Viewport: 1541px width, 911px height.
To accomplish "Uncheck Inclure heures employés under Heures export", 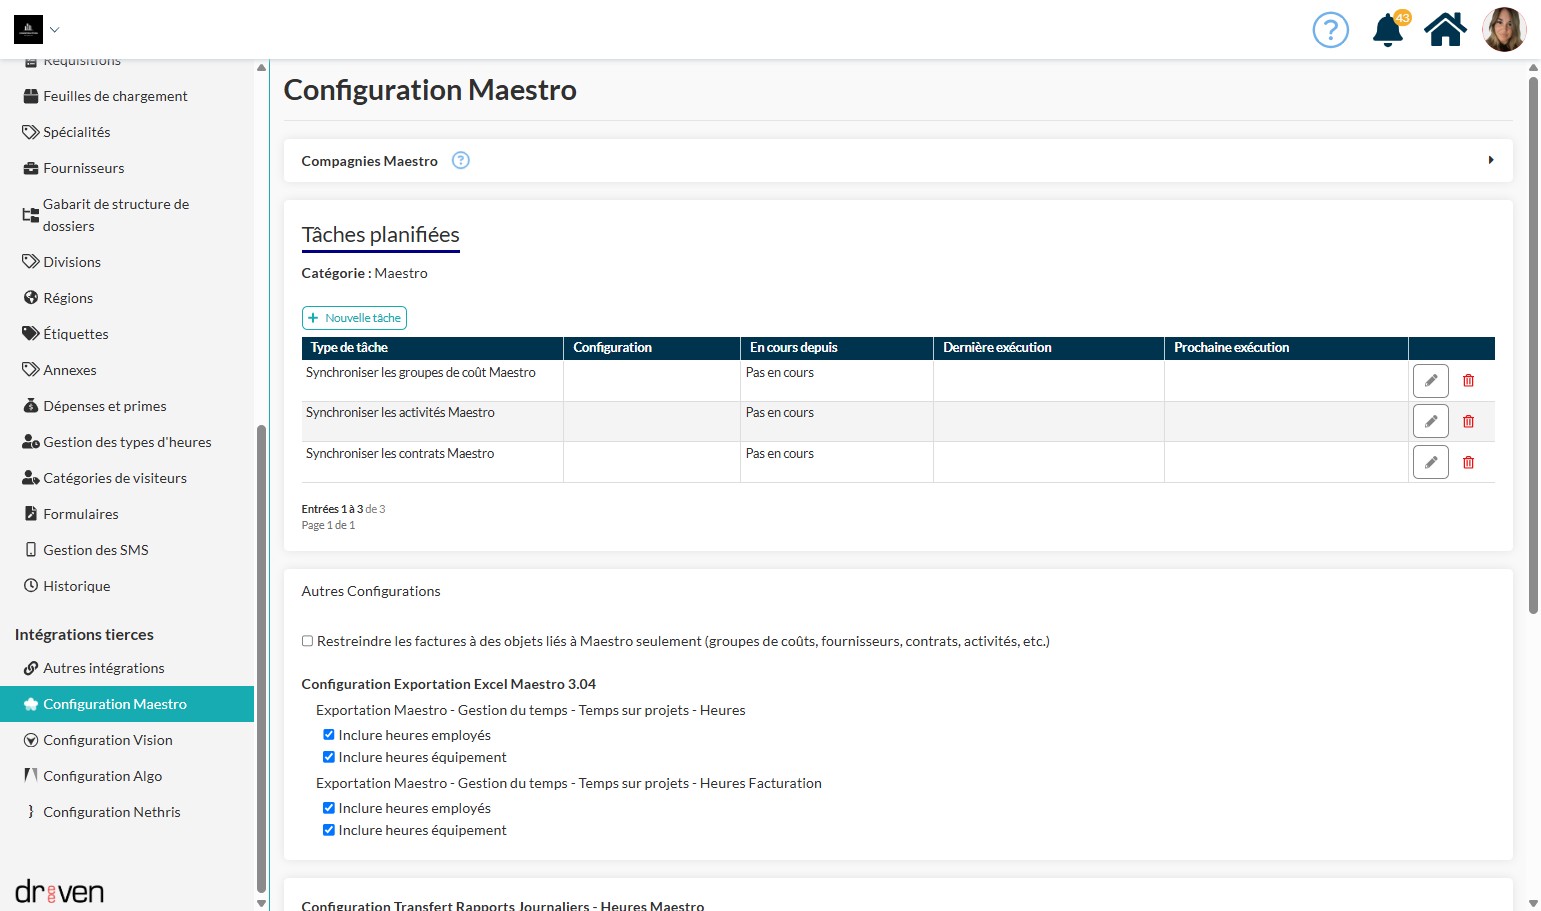I will 328,735.
